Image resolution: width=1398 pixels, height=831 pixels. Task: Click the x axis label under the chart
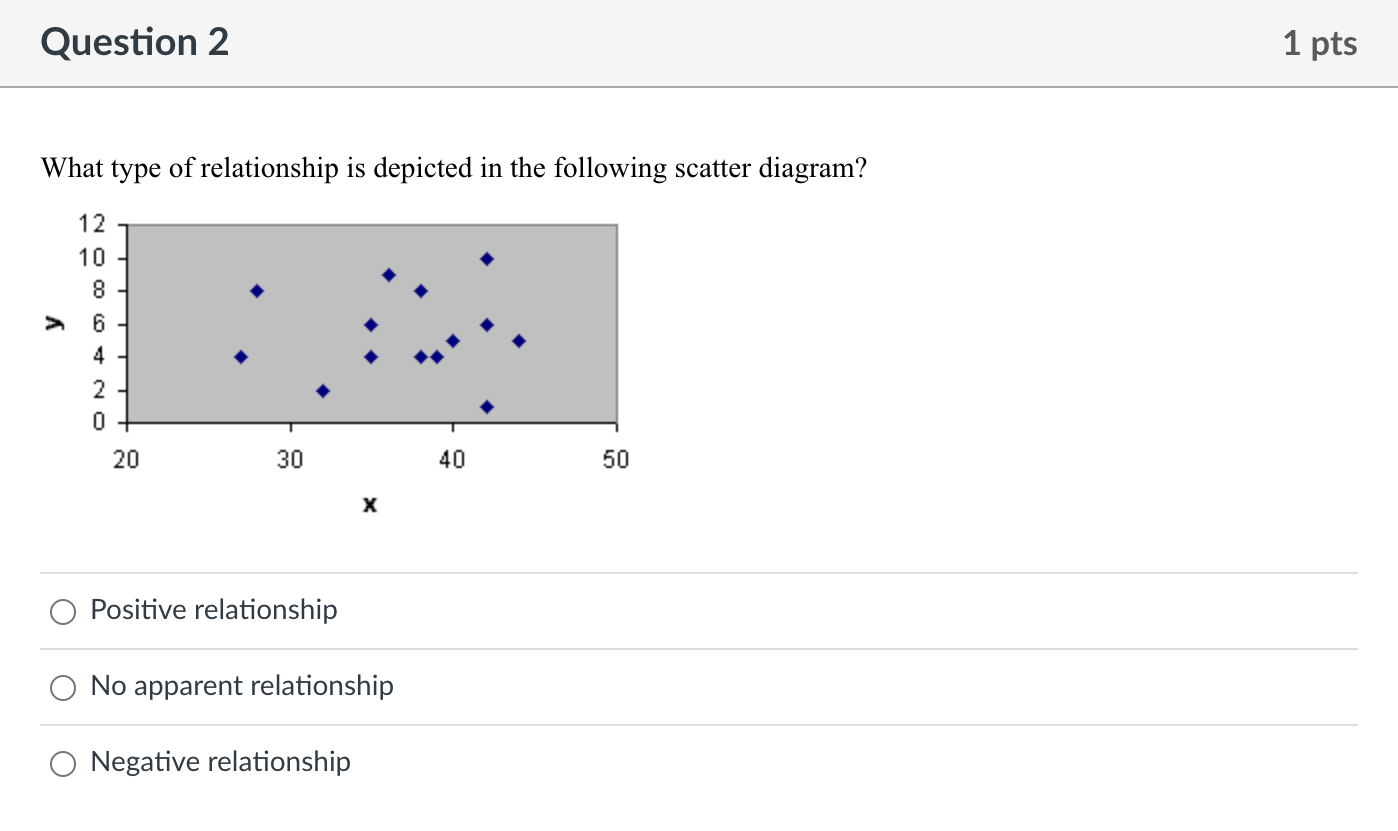tap(369, 505)
